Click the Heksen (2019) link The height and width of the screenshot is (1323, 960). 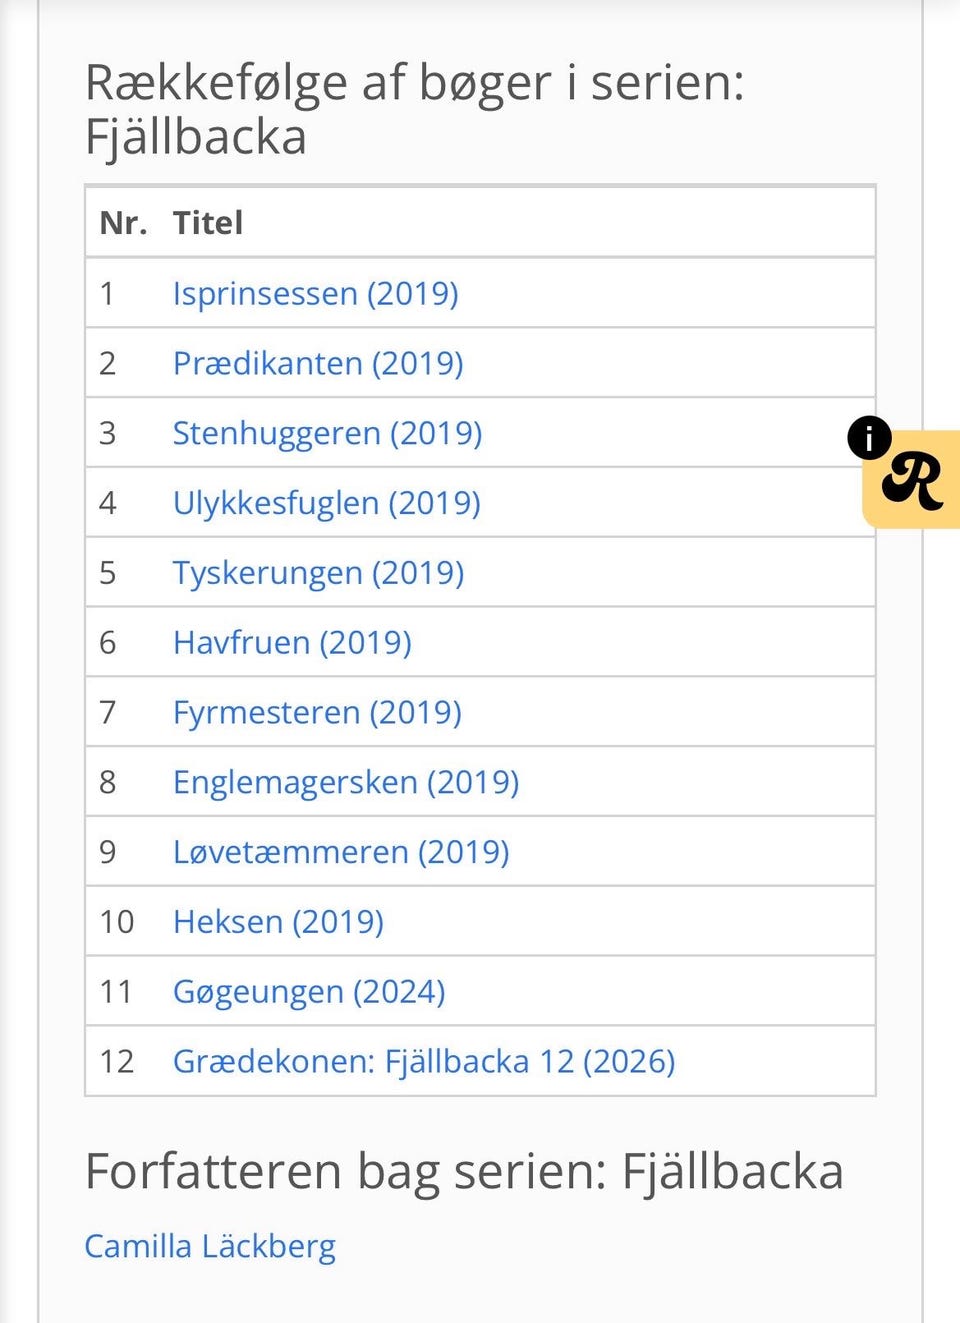[x=278, y=922]
